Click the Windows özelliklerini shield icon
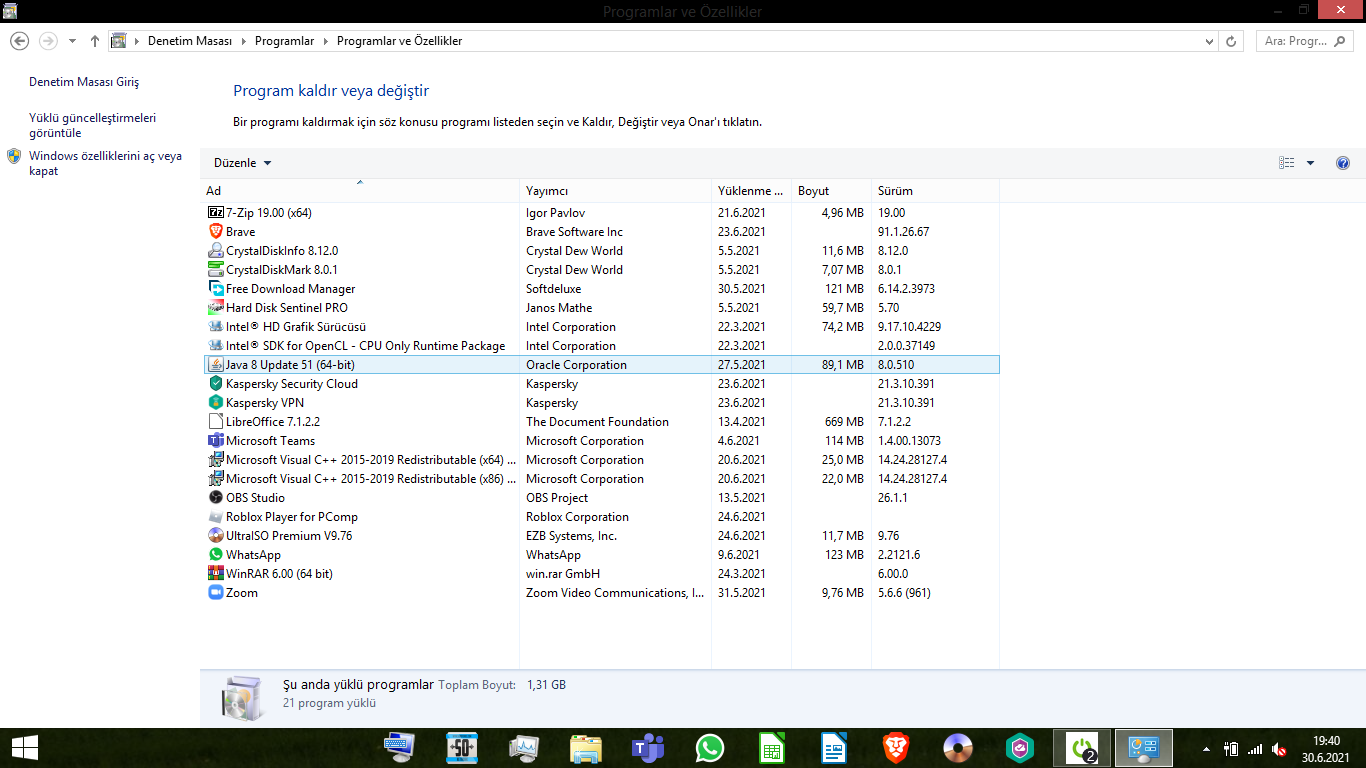Viewport: 1366px width, 768px height. pyautogui.click(x=14, y=156)
